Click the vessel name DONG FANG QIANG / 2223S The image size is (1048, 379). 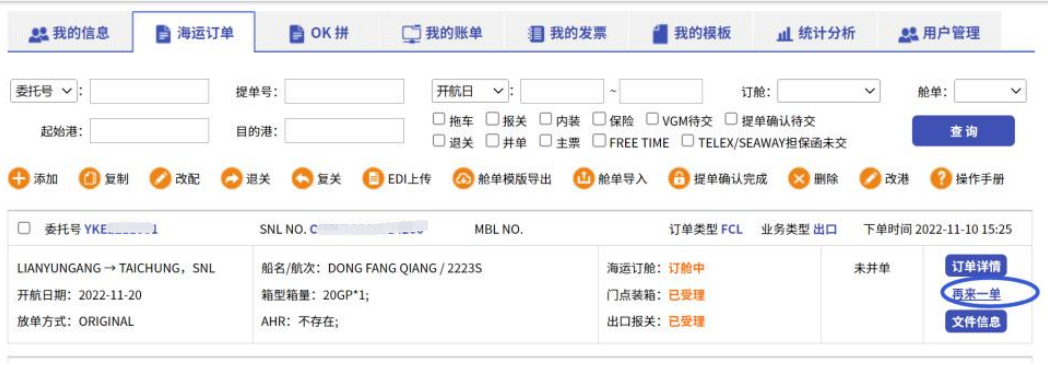pos(404,269)
